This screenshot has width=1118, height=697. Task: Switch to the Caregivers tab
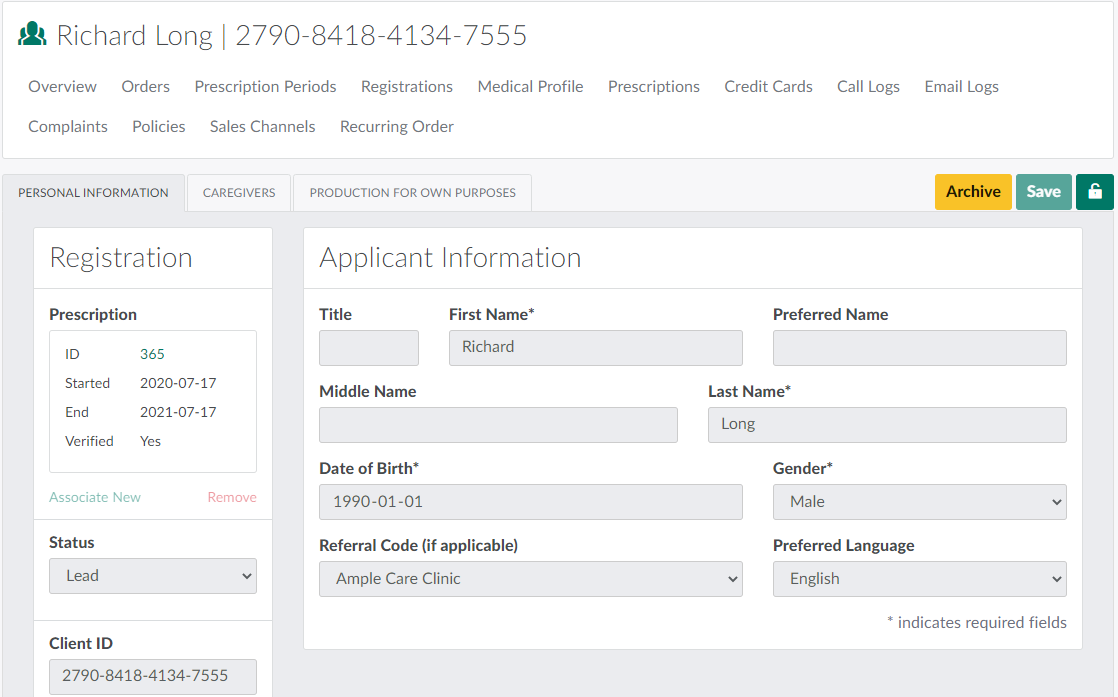click(239, 193)
